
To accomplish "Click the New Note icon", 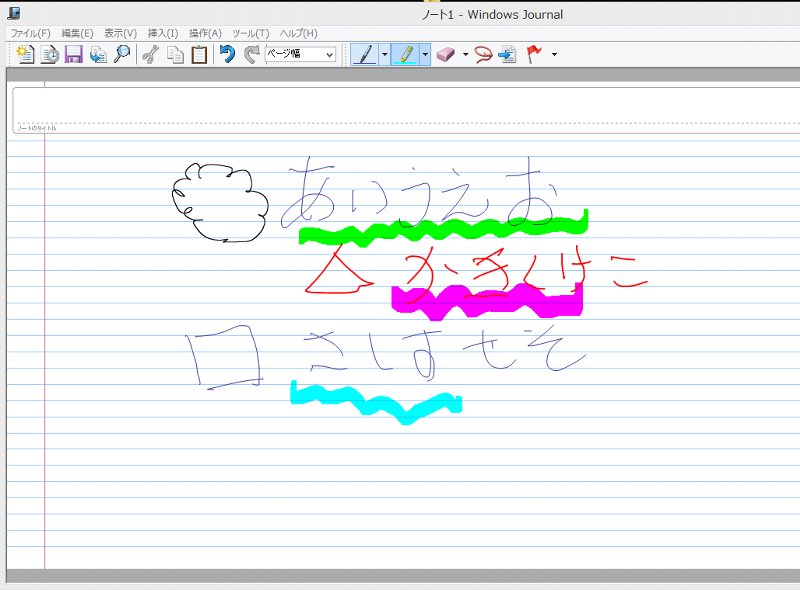I will click(25, 55).
